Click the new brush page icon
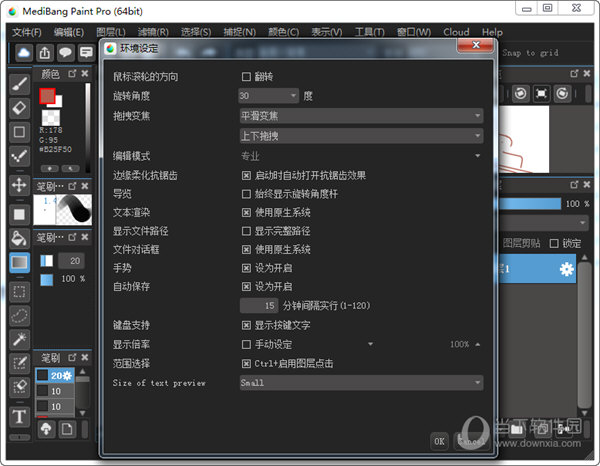Viewport: 600px width, 466px height. [67, 429]
